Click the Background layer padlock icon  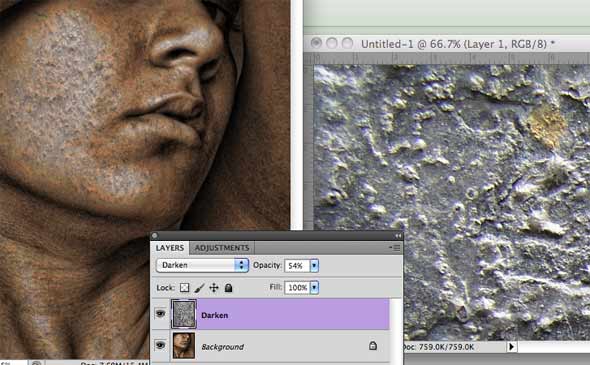pyautogui.click(x=373, y=345)
